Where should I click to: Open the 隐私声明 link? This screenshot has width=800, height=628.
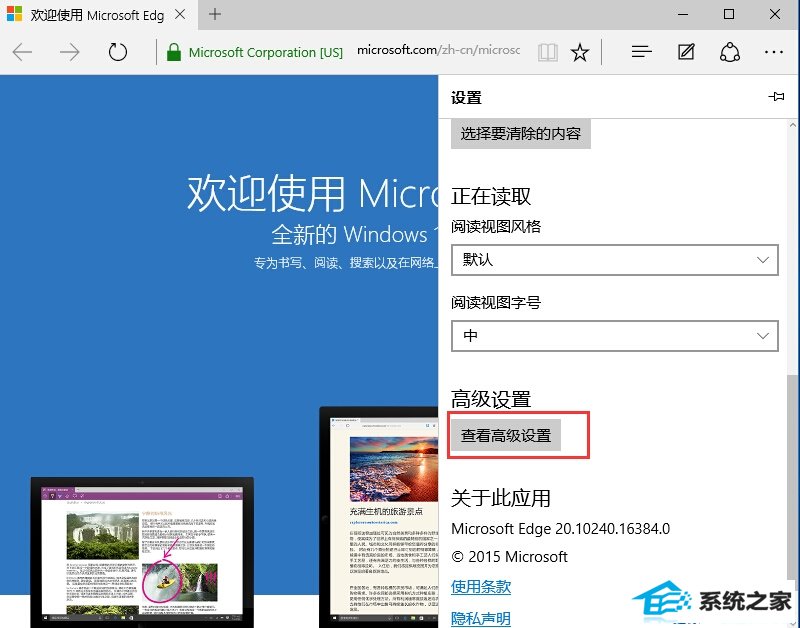click(x=481, y=618)
